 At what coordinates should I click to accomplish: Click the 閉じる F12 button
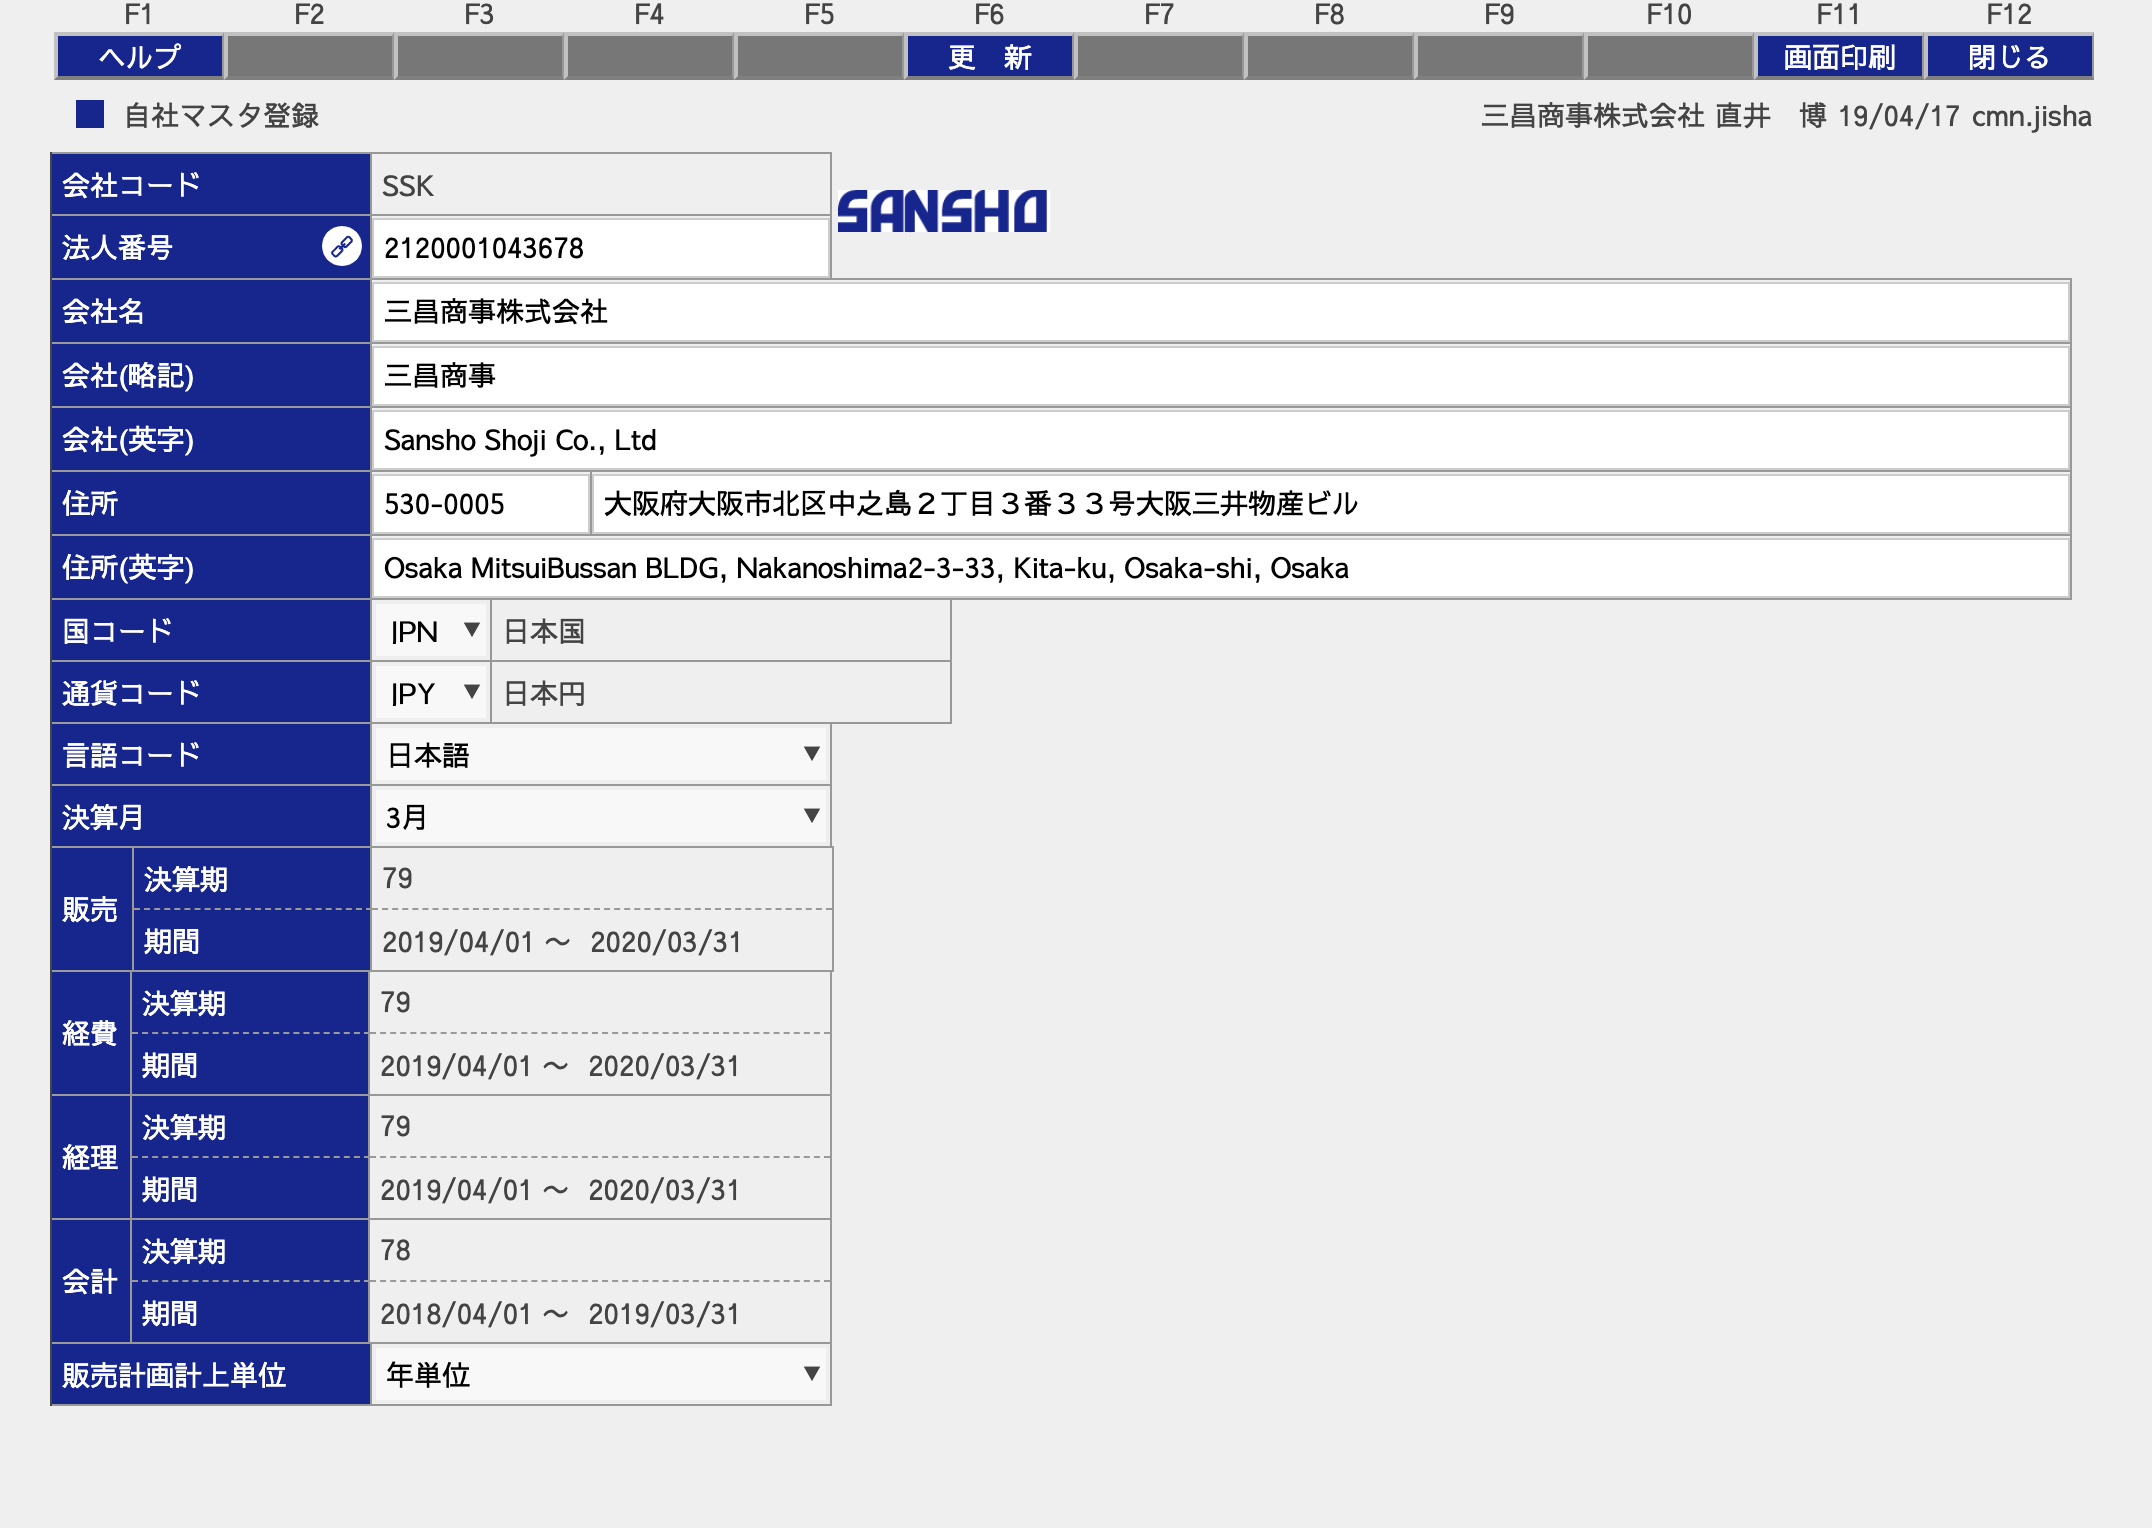coord(2009,57)
